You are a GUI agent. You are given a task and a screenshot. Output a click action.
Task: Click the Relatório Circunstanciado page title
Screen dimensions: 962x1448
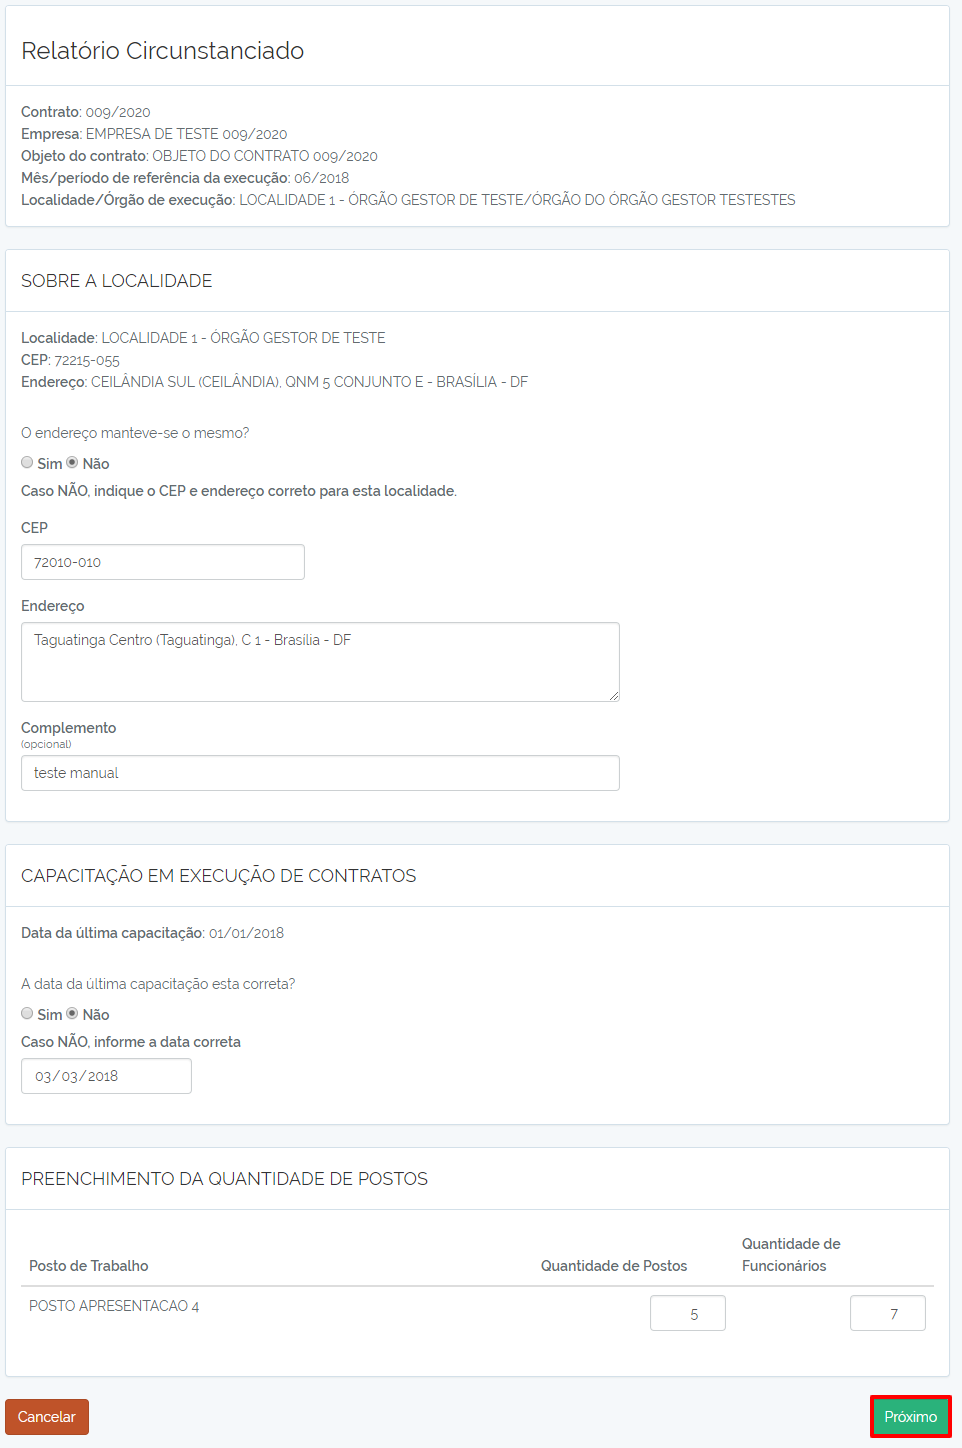click(163, 51)
